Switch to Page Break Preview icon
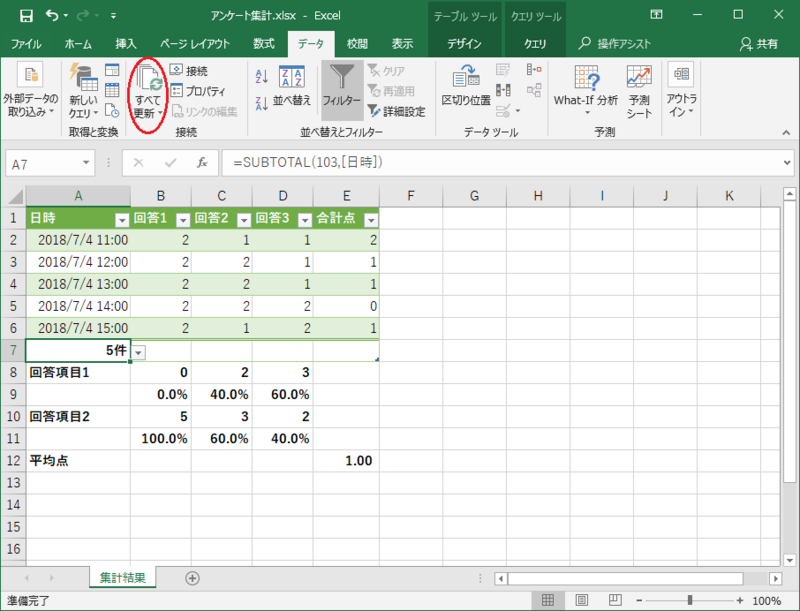Viewport: 800px width, 611px height. click(x=615, y=600)
